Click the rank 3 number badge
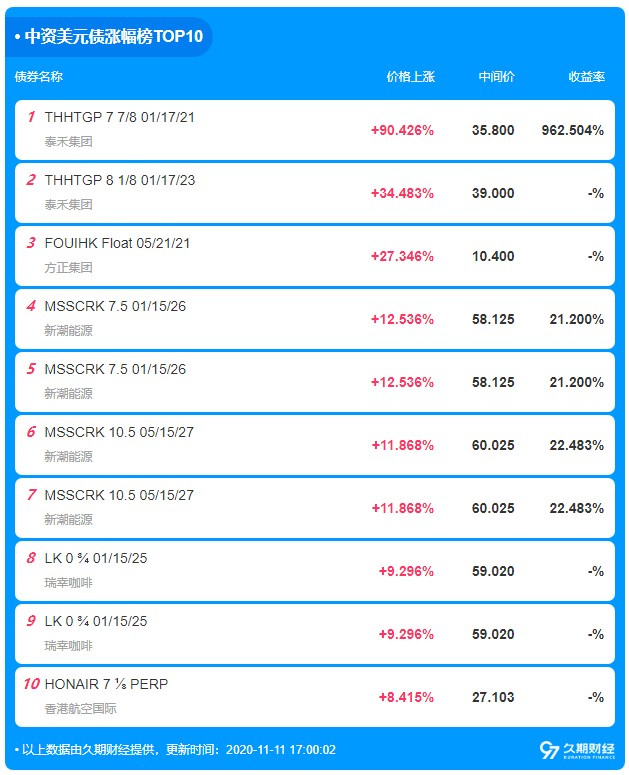This screenshot has height=775, width=629. [31, 243]
